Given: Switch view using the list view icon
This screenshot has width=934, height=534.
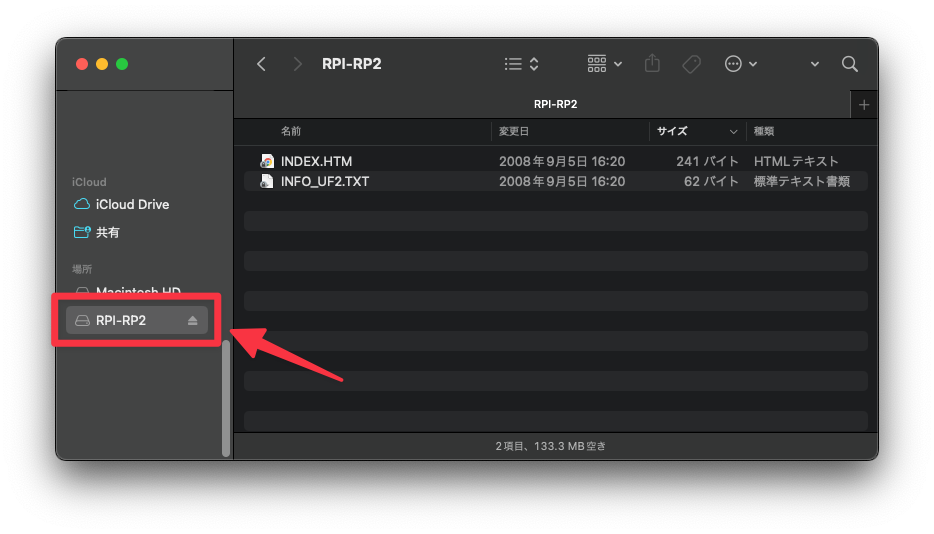Looking at the screenshot, I should coord(513,64).
